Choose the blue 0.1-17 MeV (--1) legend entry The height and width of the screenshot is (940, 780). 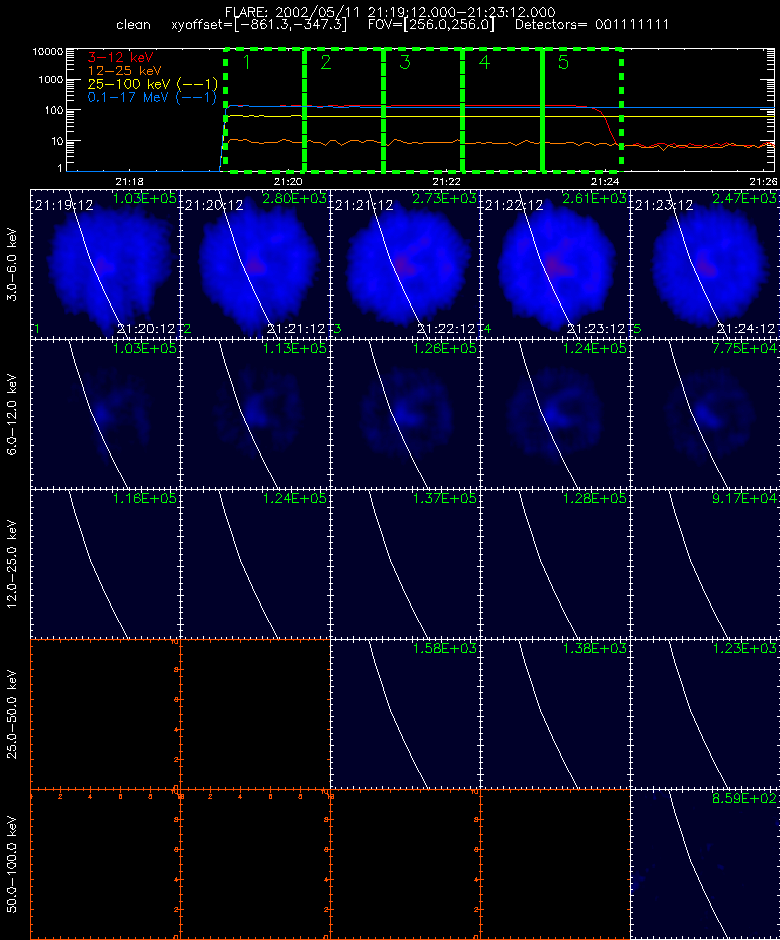[152, 97]
